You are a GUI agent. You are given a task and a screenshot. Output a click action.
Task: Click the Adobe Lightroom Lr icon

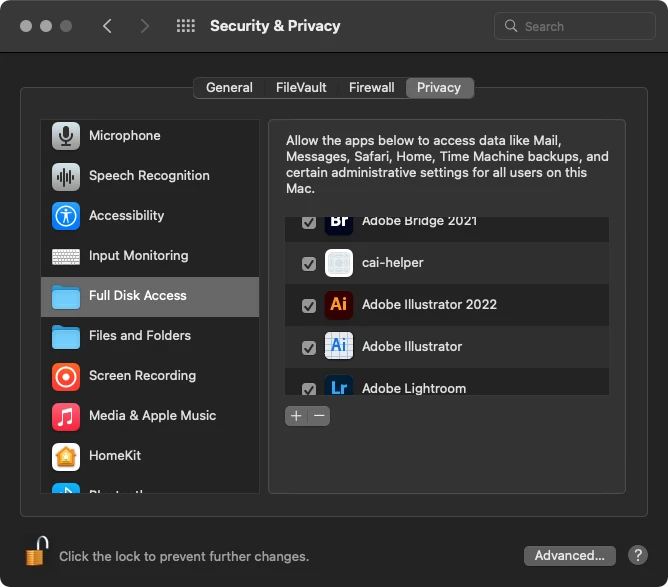[339, 385]
